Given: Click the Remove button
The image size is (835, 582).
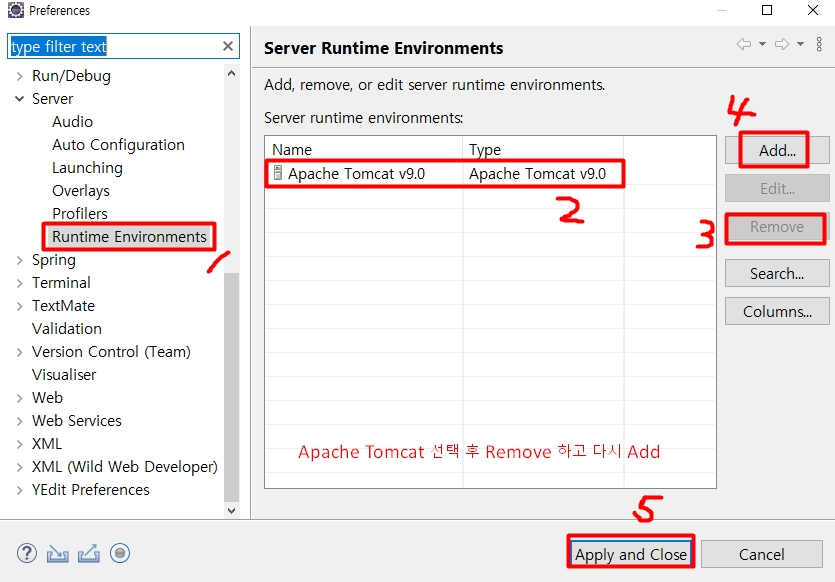Looking at the screenshot, I should (x=777, y=227).
